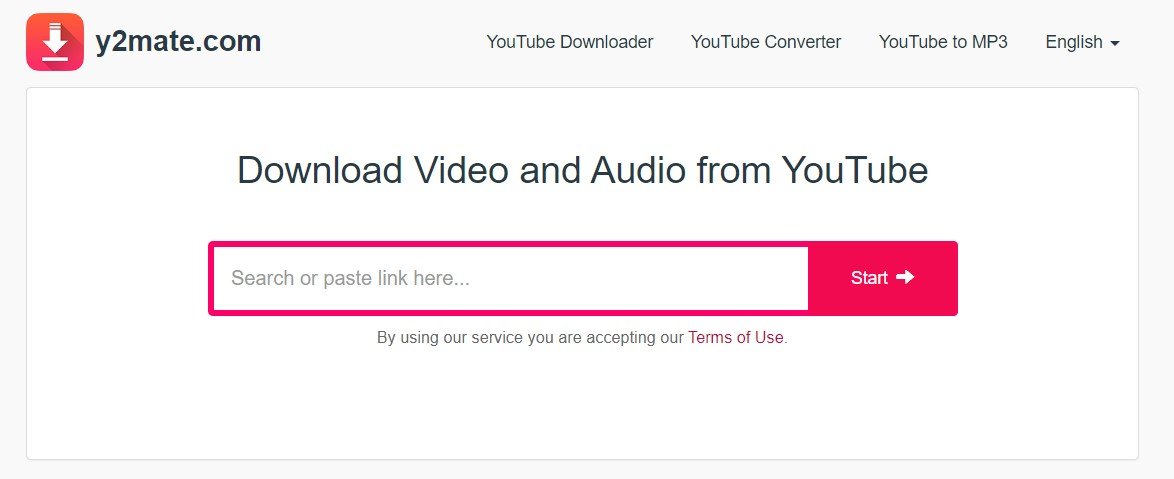Viewport: 1174px width, 479px height.
Task: Click the y2mate.com site name text
Action: tap(178, 42)
